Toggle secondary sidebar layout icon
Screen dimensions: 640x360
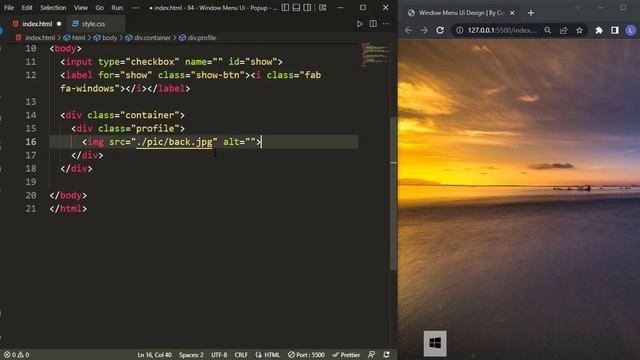pos(307,7)
